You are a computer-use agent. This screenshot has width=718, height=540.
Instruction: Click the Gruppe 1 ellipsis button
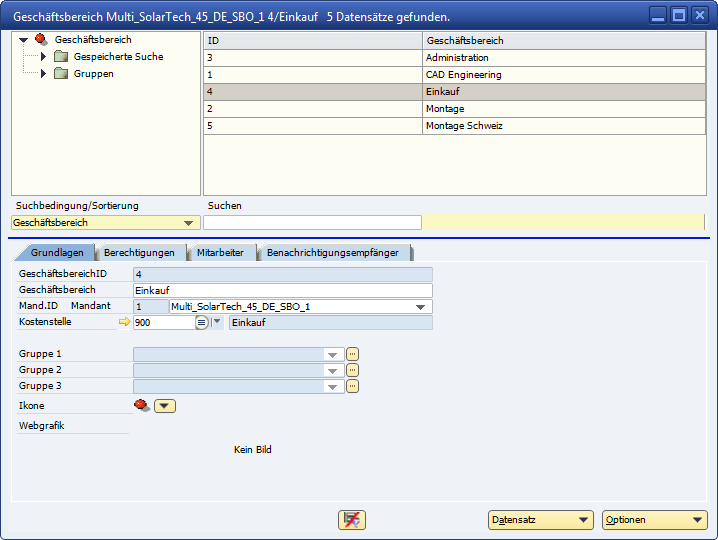click(x=352, y=354)
